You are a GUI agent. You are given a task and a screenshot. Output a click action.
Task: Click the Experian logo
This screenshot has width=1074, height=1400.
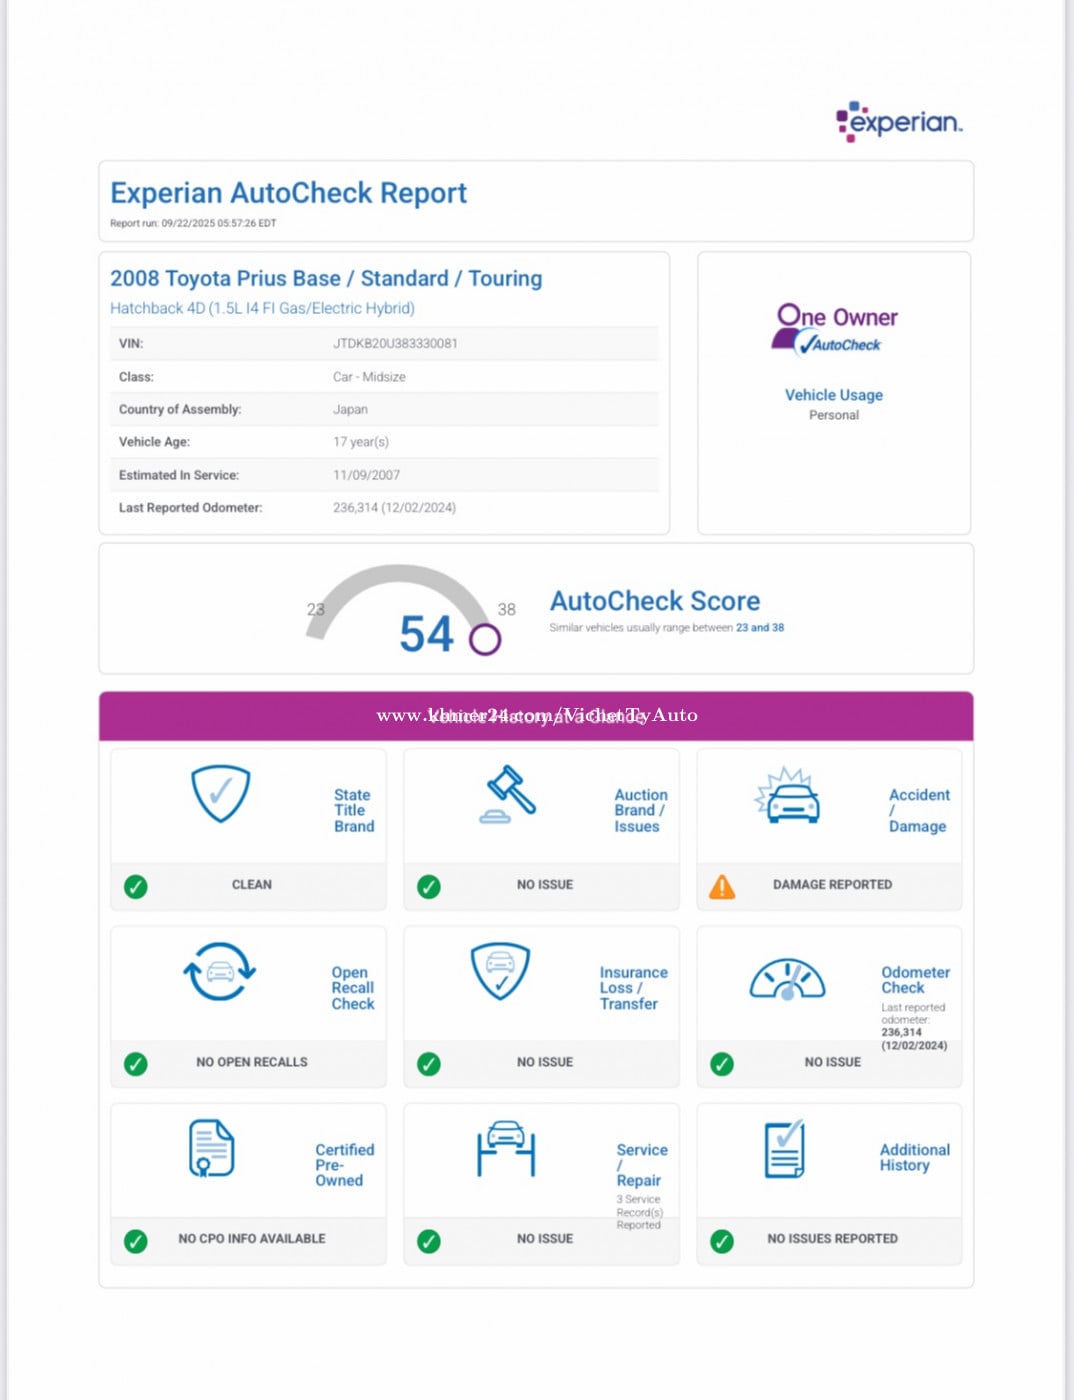pos(899,122)
